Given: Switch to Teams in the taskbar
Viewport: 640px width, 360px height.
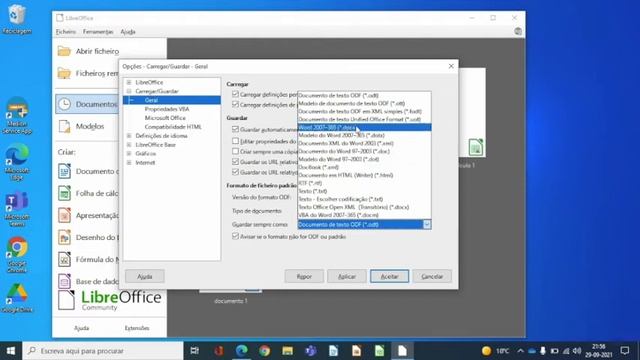Looking at the screenshot, I should 311,351.
